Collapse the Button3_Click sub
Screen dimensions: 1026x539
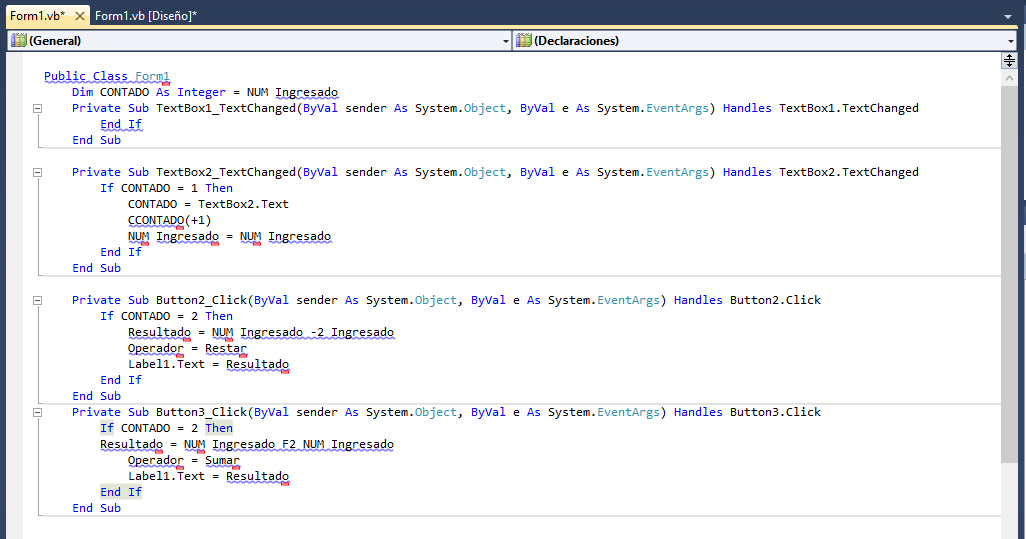coord(37,412)
